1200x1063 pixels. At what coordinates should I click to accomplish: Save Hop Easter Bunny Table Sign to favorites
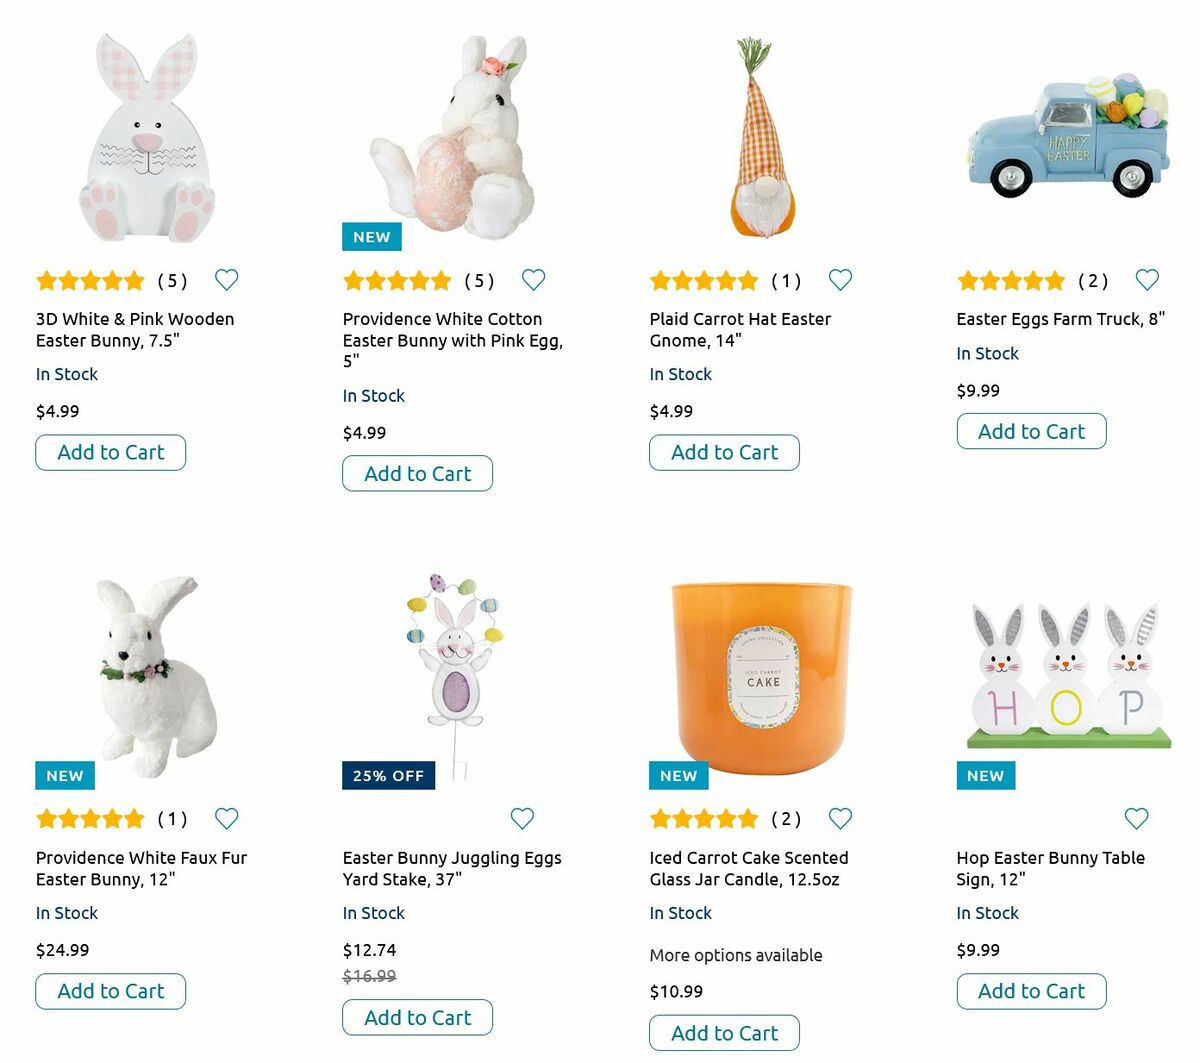[x=1136, y=819]
